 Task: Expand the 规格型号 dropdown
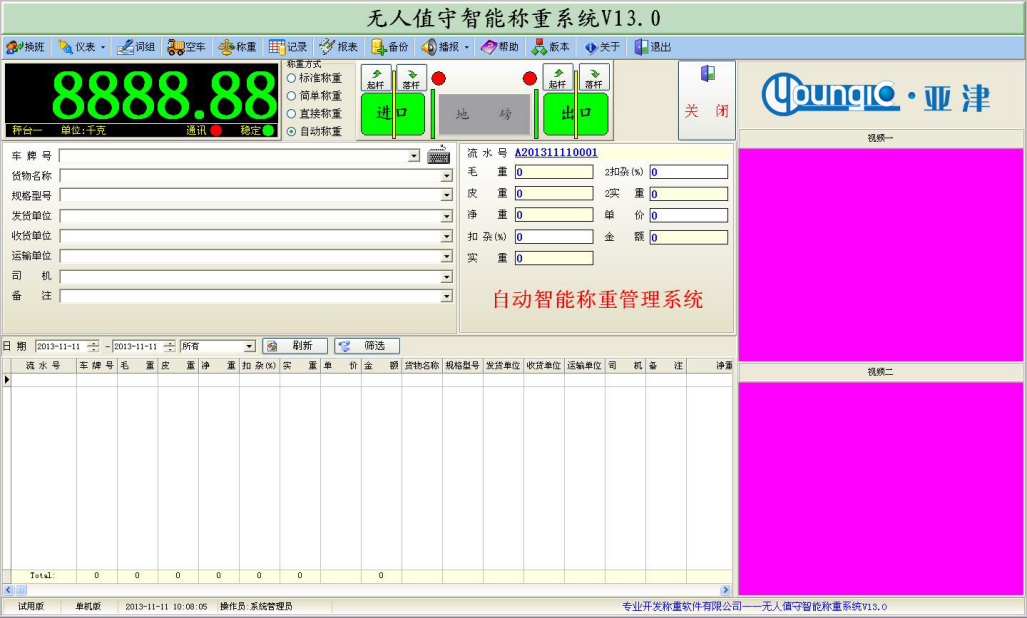tap(446, 195)
